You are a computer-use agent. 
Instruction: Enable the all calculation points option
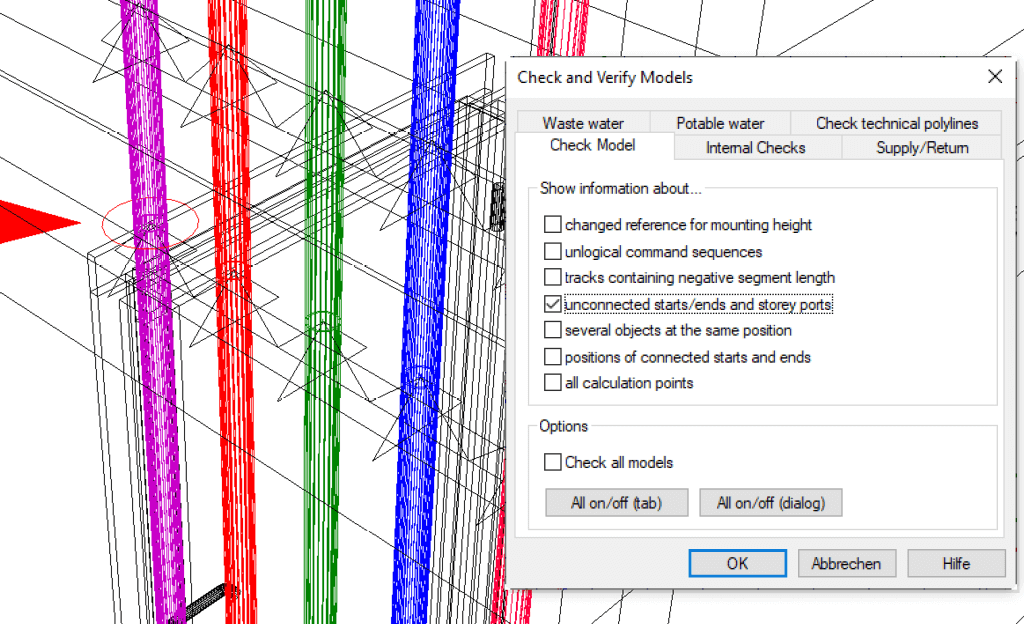pyautogui.click(x=553, y=383)
